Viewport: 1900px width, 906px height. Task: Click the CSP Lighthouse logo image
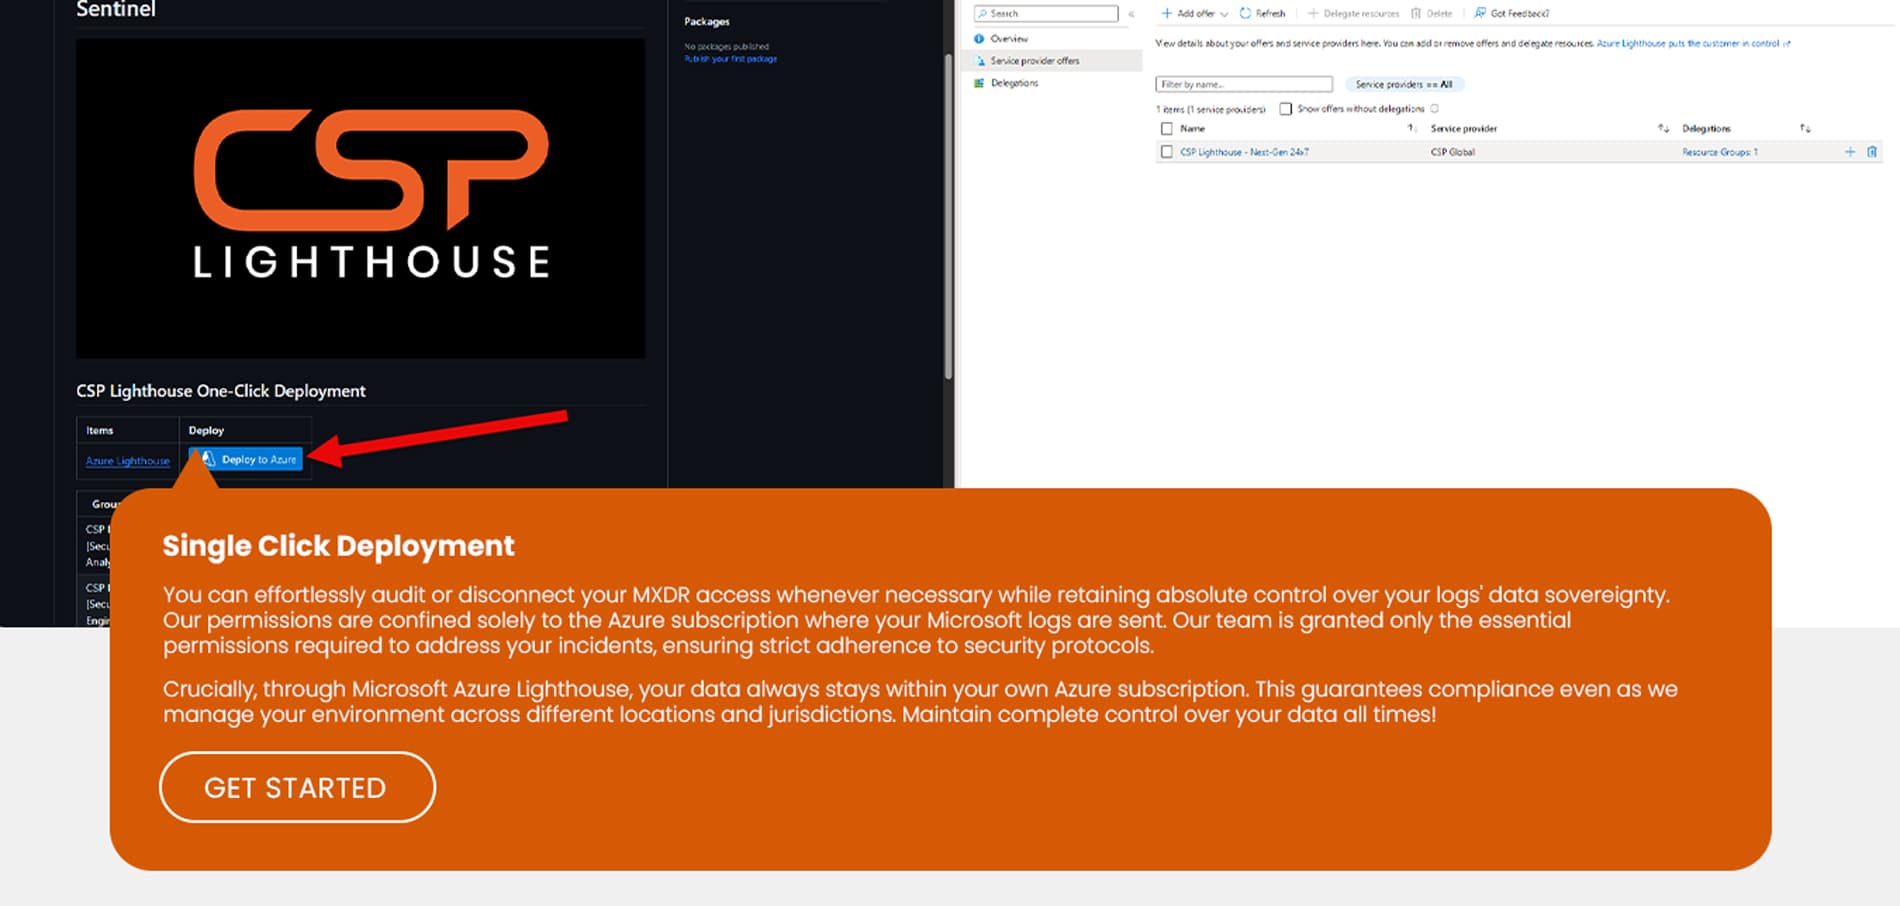coord(361,198)
